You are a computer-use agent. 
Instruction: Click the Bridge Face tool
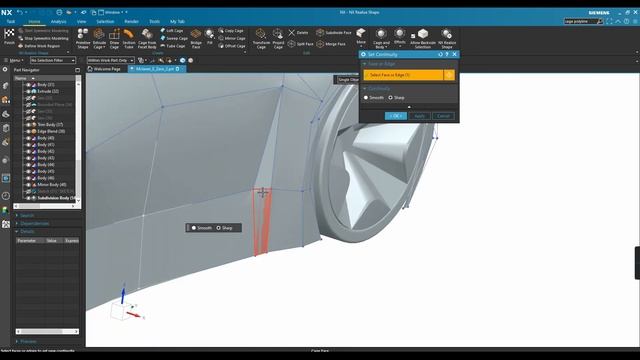[x=196, y=38]
